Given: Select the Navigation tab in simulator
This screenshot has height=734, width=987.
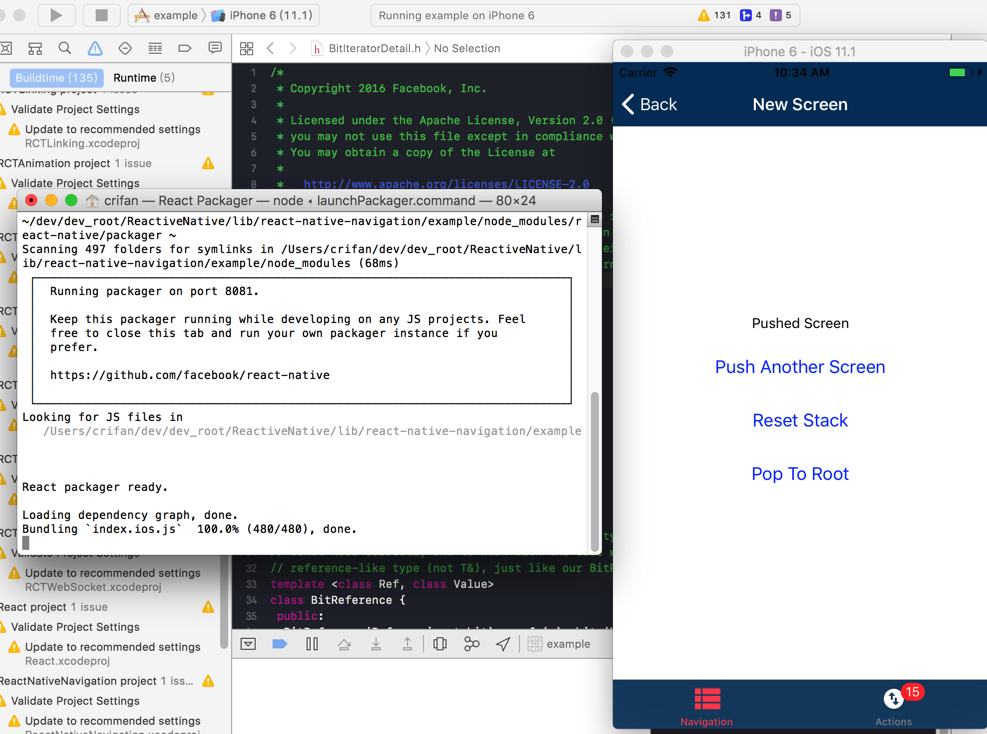Looking at the screenshot, I should tap(706, 707).
